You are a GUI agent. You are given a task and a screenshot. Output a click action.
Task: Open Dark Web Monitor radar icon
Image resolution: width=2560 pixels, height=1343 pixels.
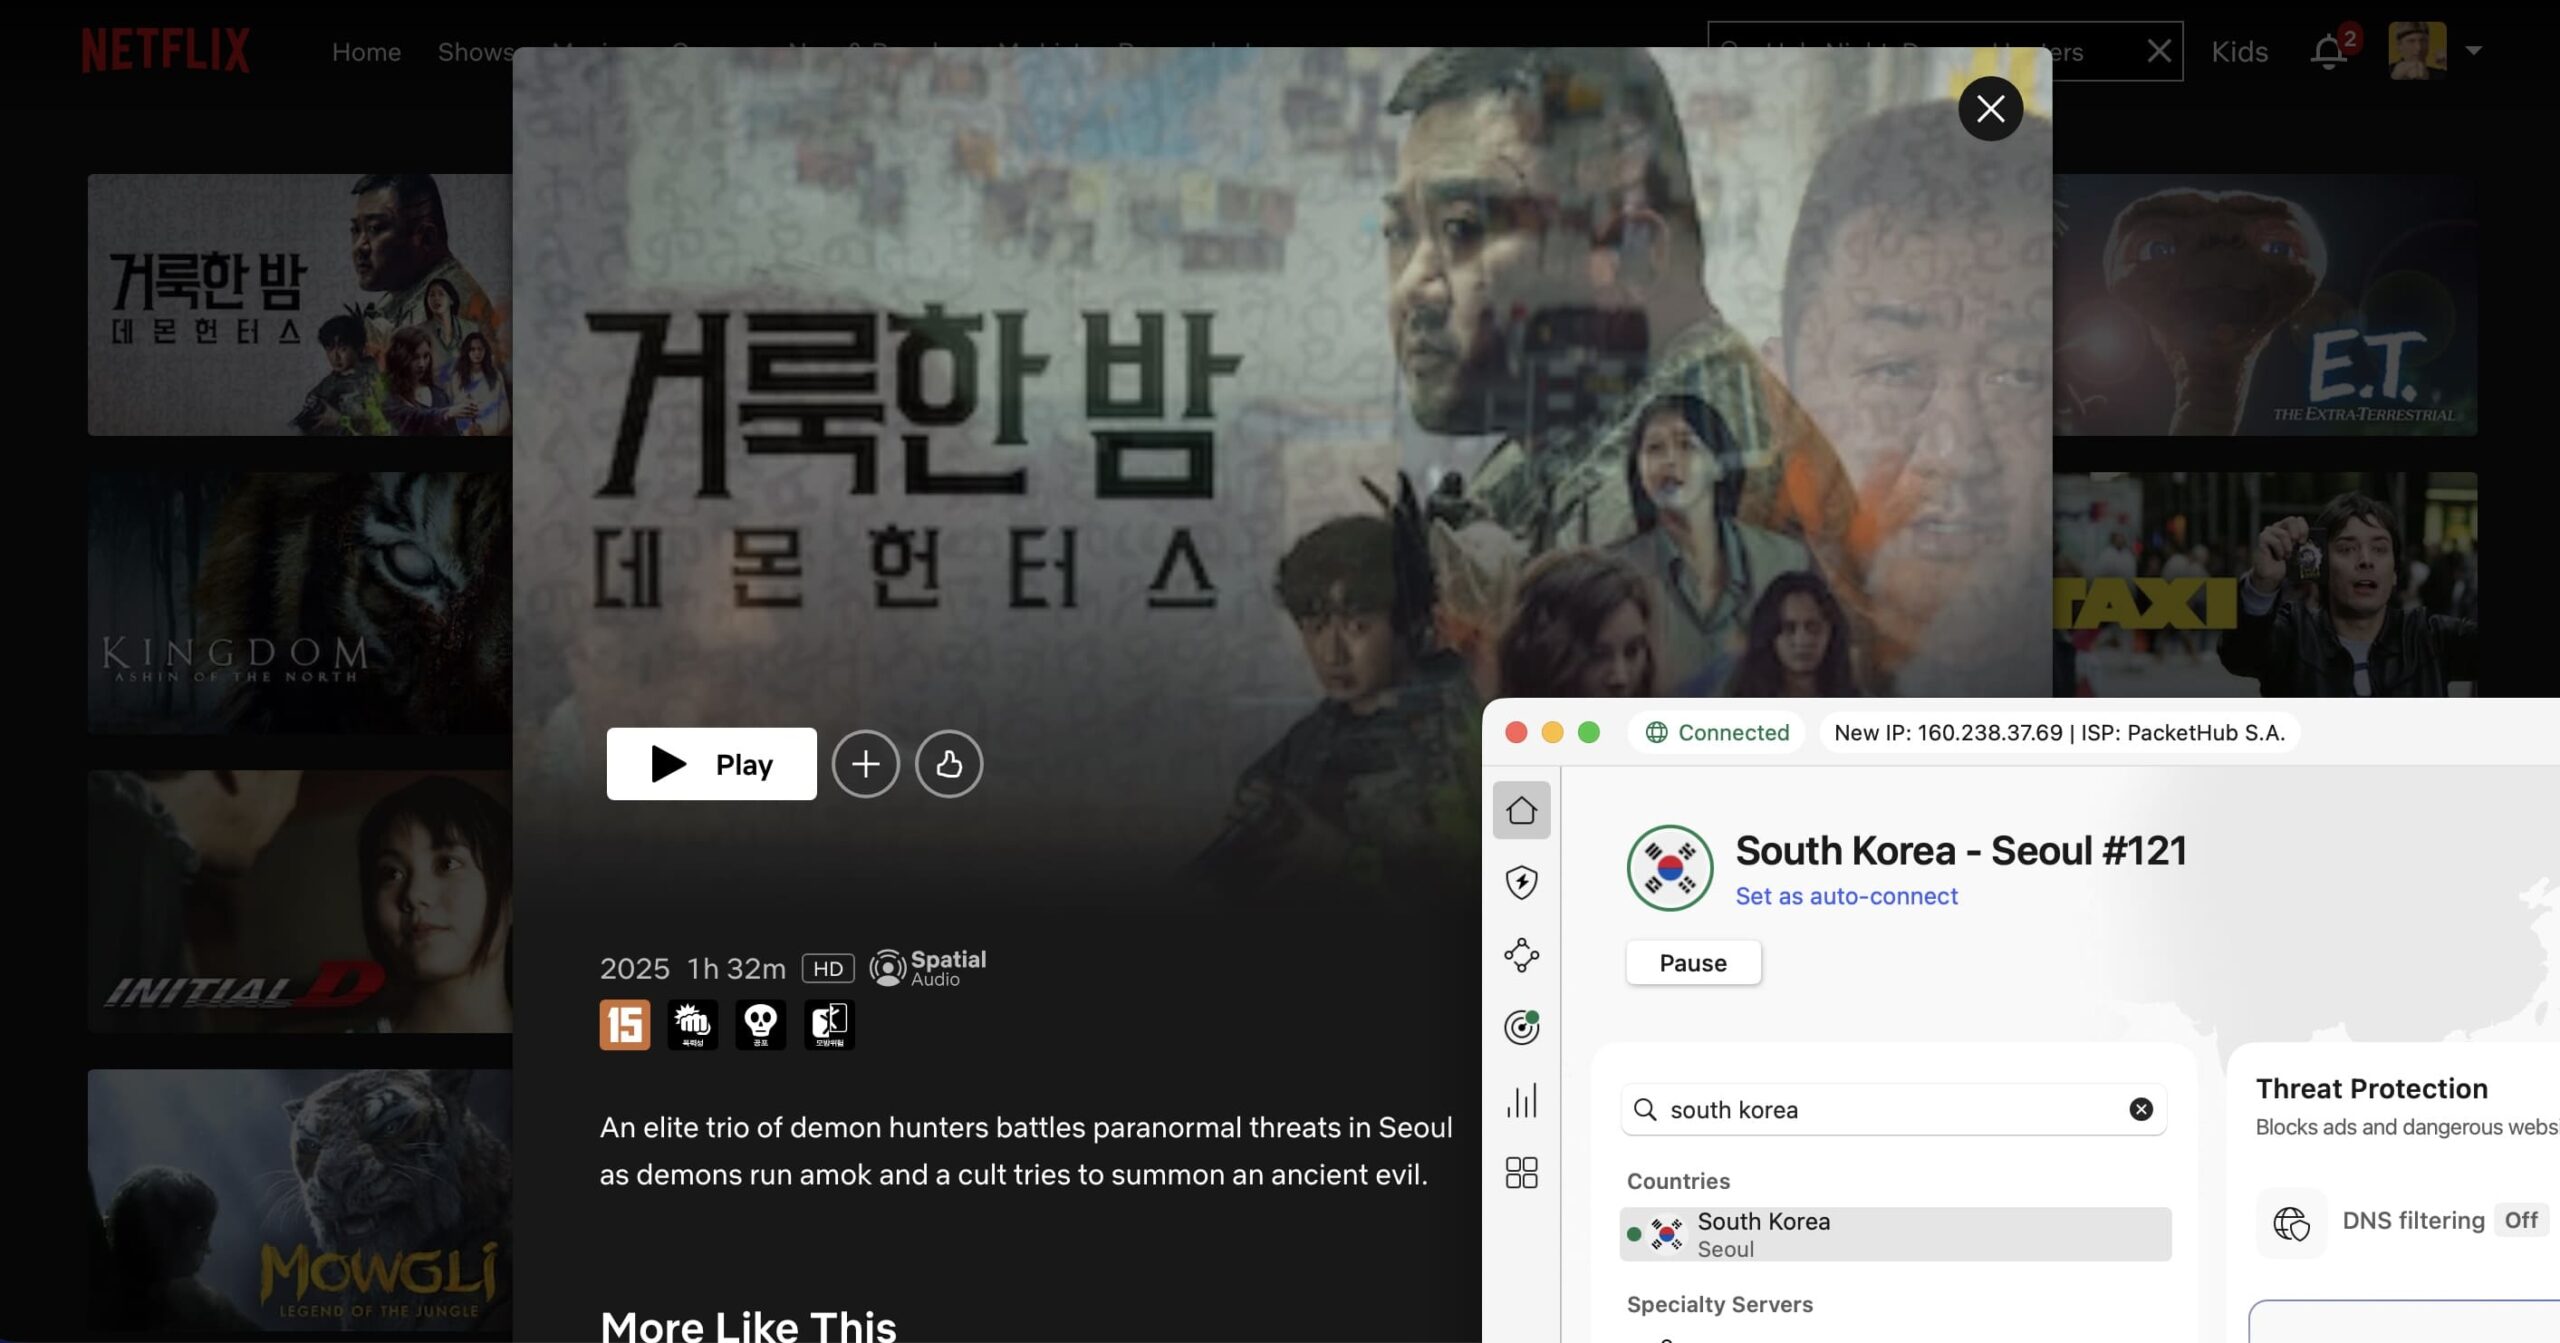[1522, 1027]
